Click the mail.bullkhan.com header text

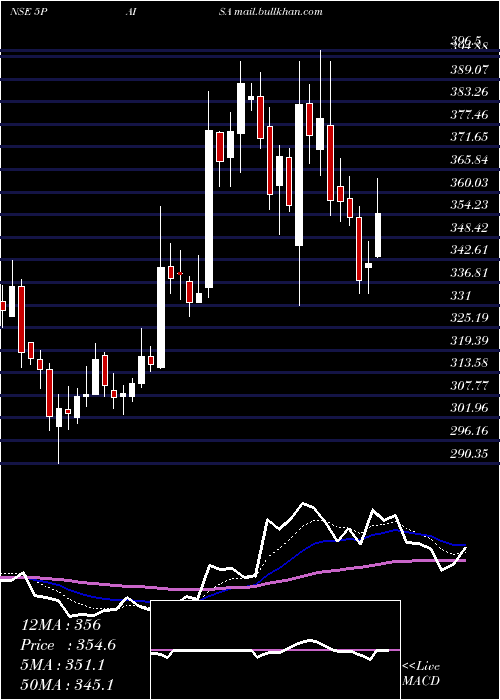tap(278, 11)
